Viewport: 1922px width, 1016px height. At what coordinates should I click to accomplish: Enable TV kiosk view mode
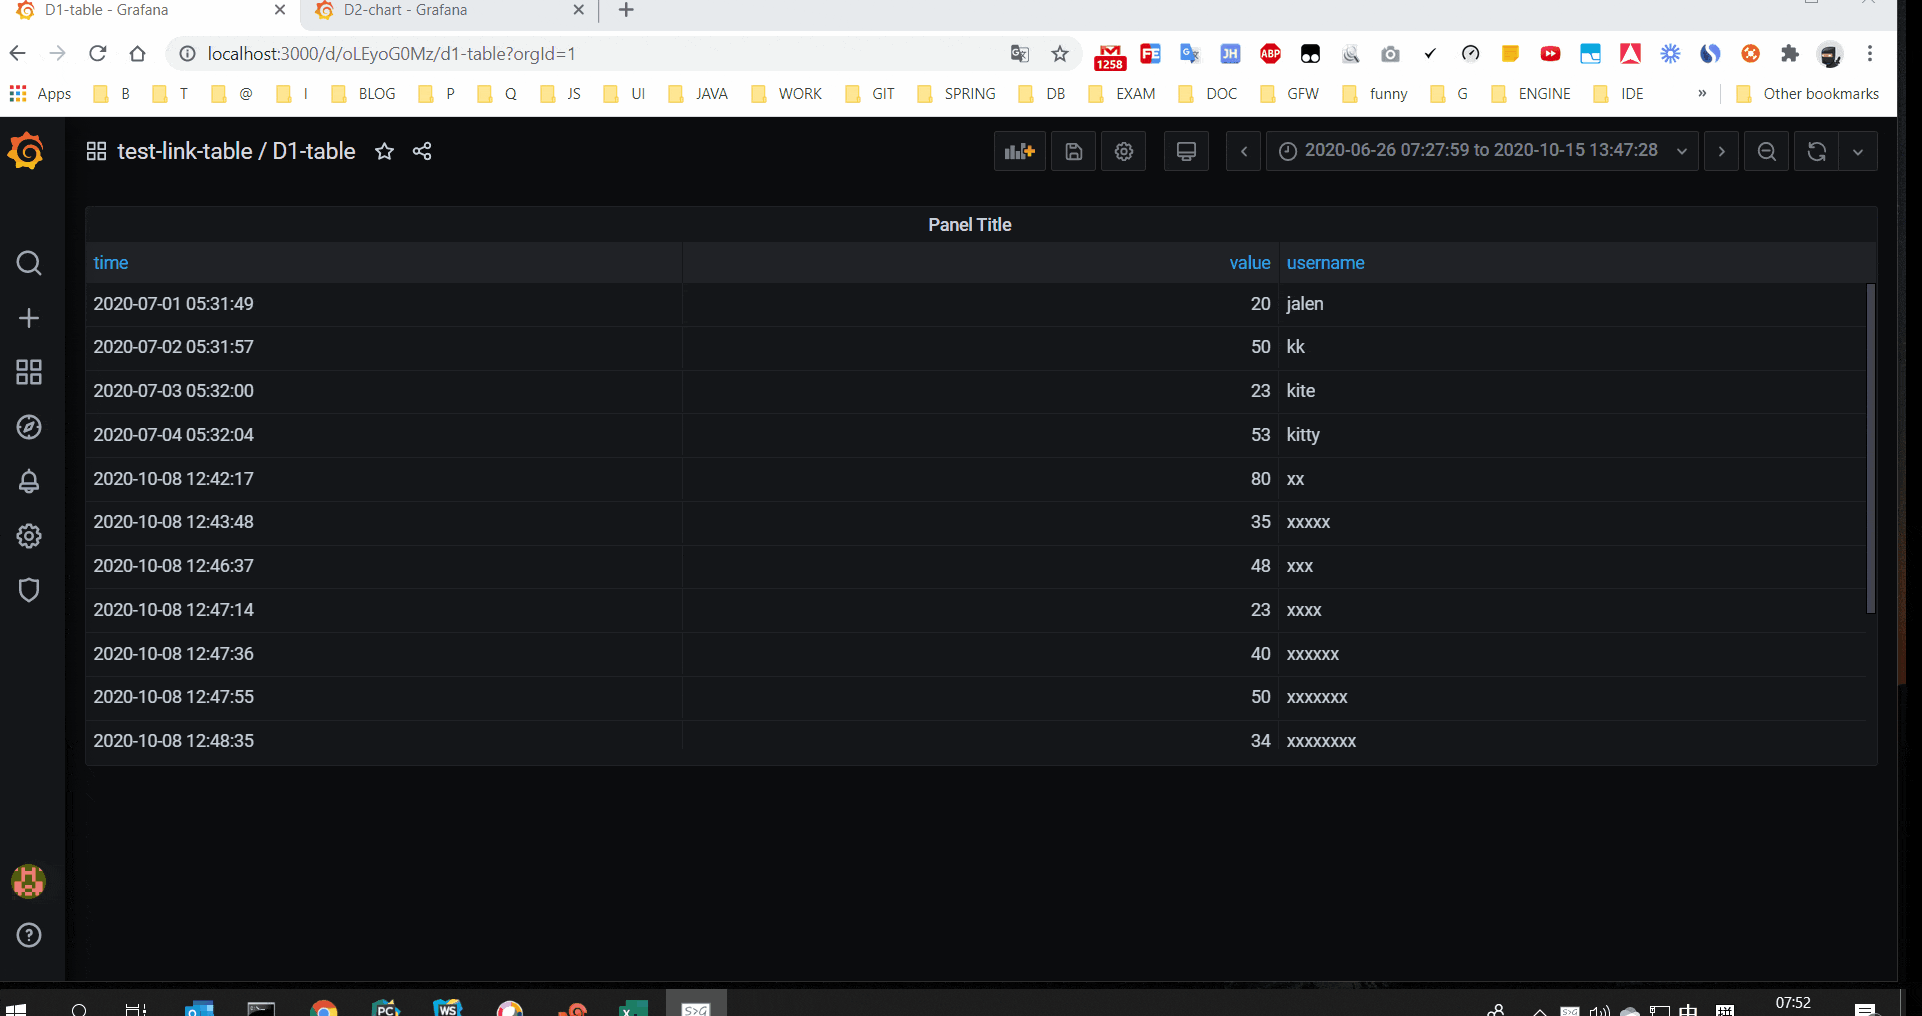click(1185, 151)
